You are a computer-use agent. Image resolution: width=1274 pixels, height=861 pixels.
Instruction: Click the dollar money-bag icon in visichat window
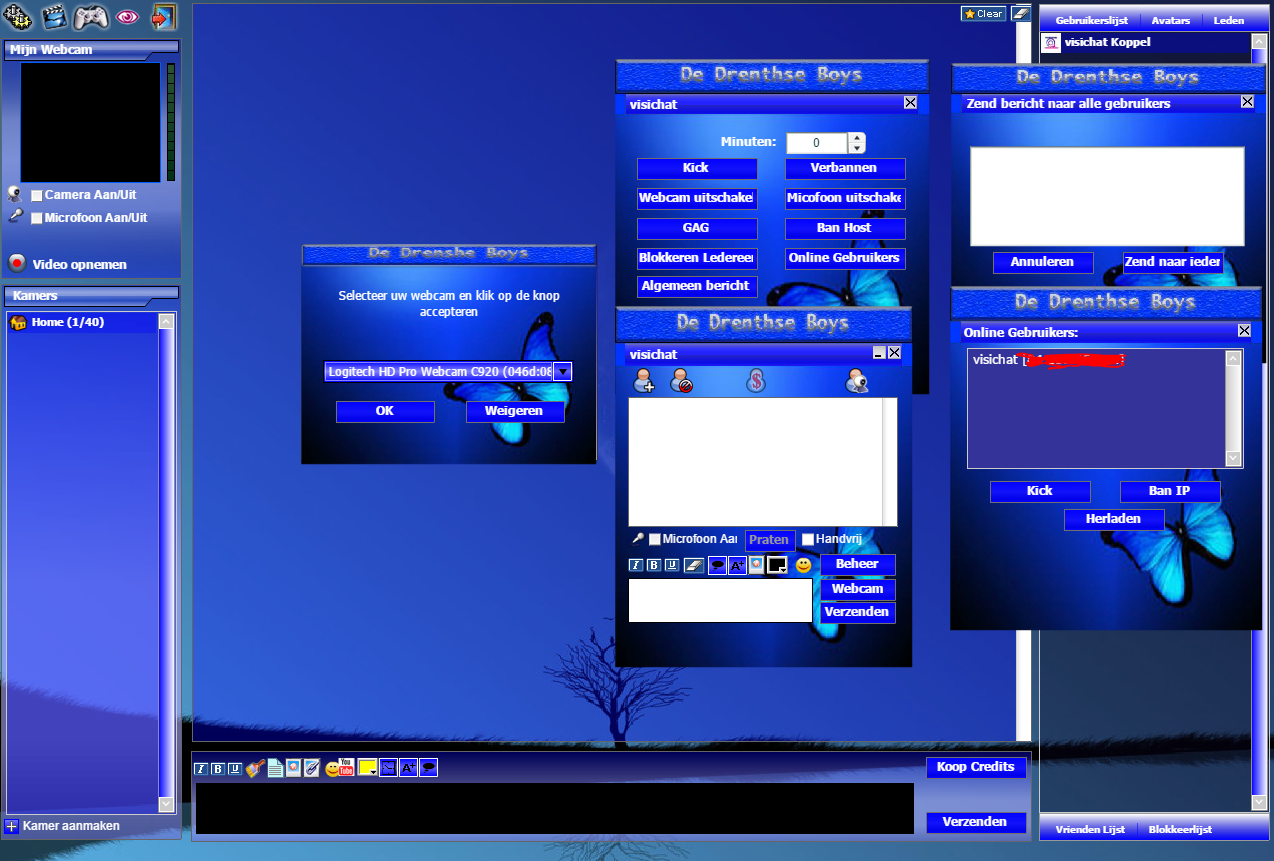pyautogui.click(x=757, y=380)
